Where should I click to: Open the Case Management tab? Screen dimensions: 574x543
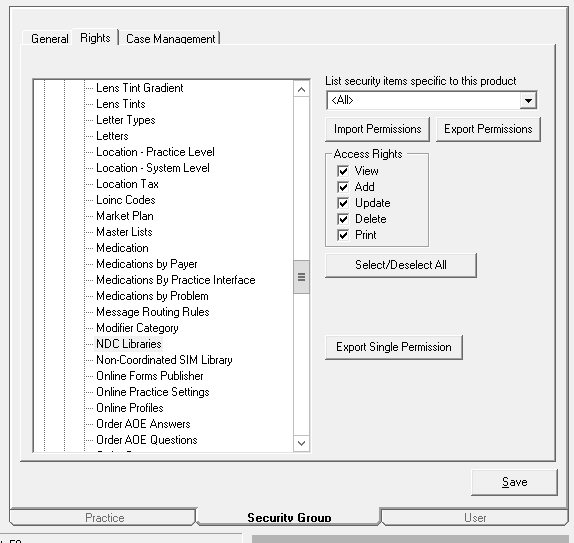171,38
